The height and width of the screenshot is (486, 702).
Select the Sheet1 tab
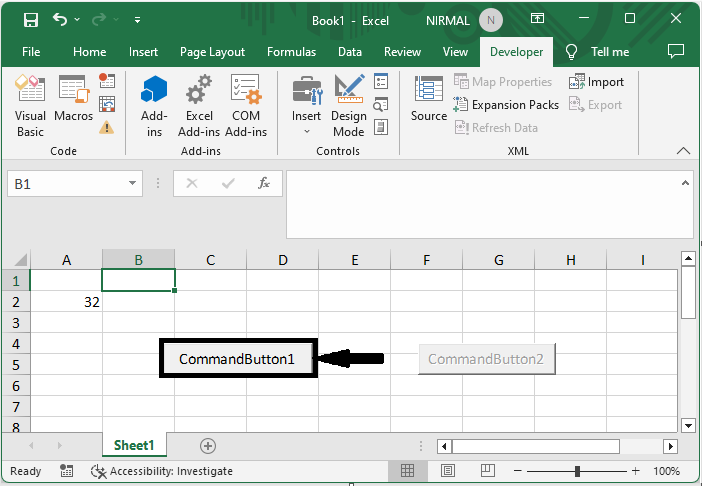(133, 445)
